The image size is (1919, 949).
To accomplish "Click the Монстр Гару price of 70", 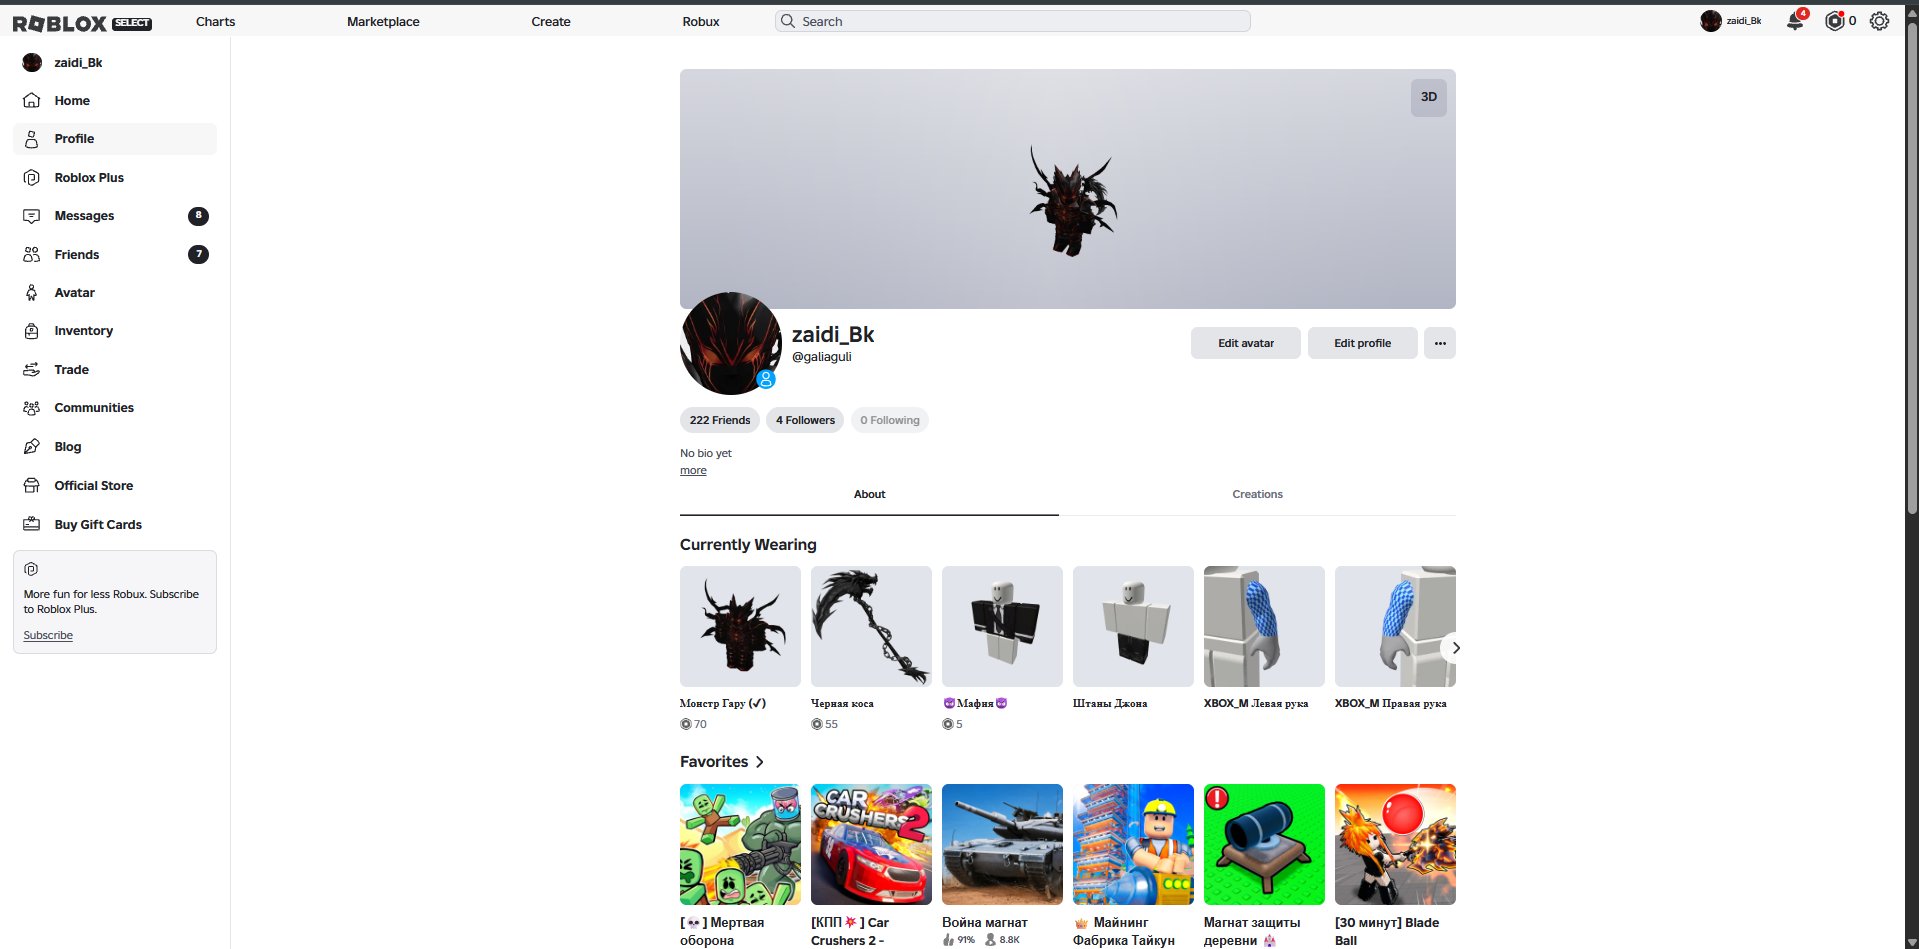I will (x=694, y=725).
